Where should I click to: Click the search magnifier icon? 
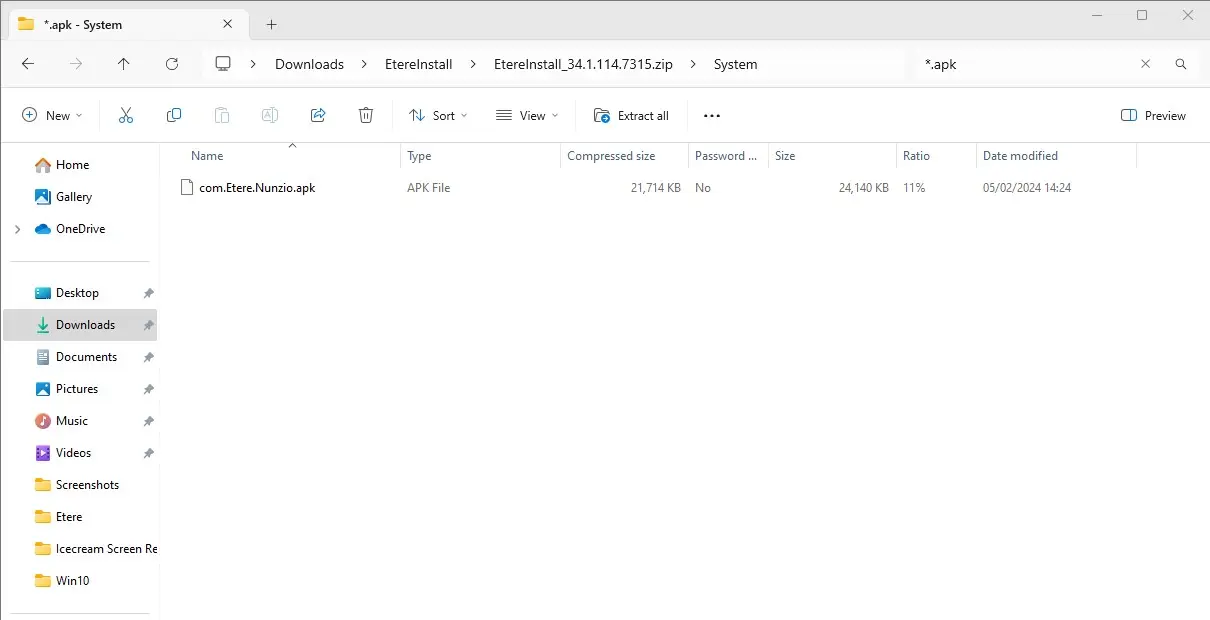(1181, 64)
